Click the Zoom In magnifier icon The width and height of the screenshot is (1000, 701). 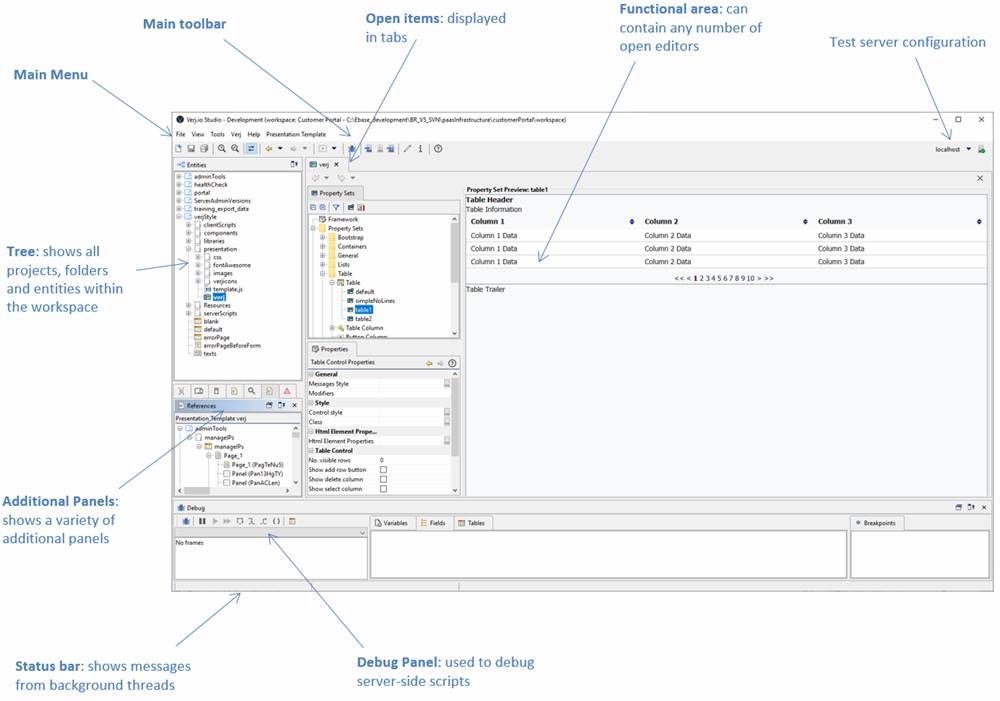pyautogui.click(x=221, y=149)
